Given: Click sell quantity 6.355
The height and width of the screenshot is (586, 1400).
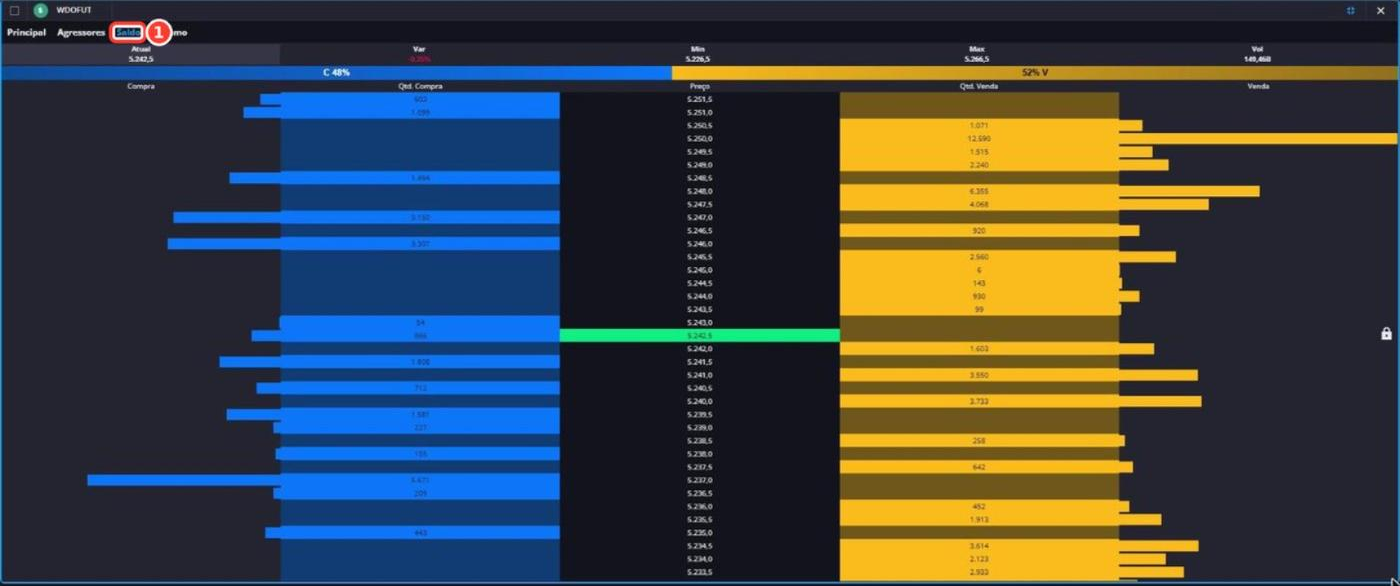Looking at the screenshot, I should click(x=979, y=191).
